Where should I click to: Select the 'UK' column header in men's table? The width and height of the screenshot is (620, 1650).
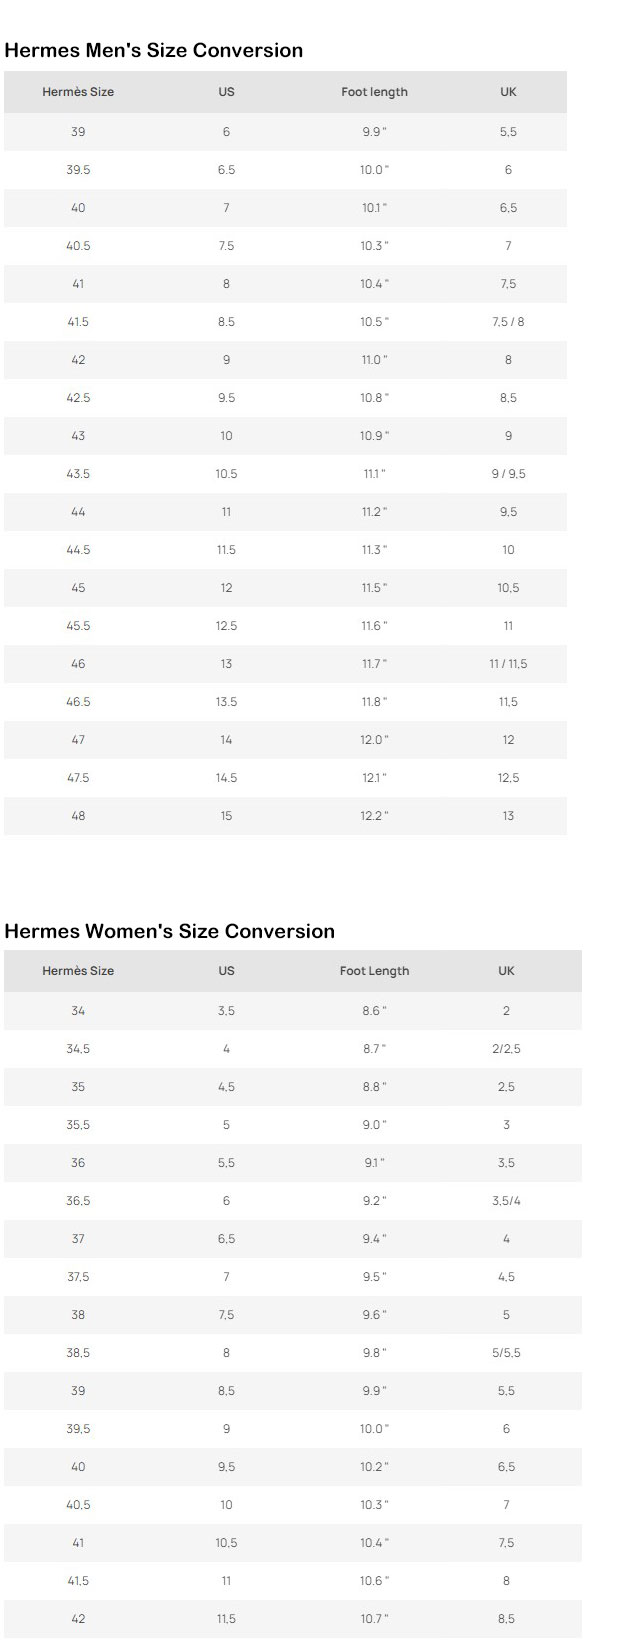click(508, 92)
